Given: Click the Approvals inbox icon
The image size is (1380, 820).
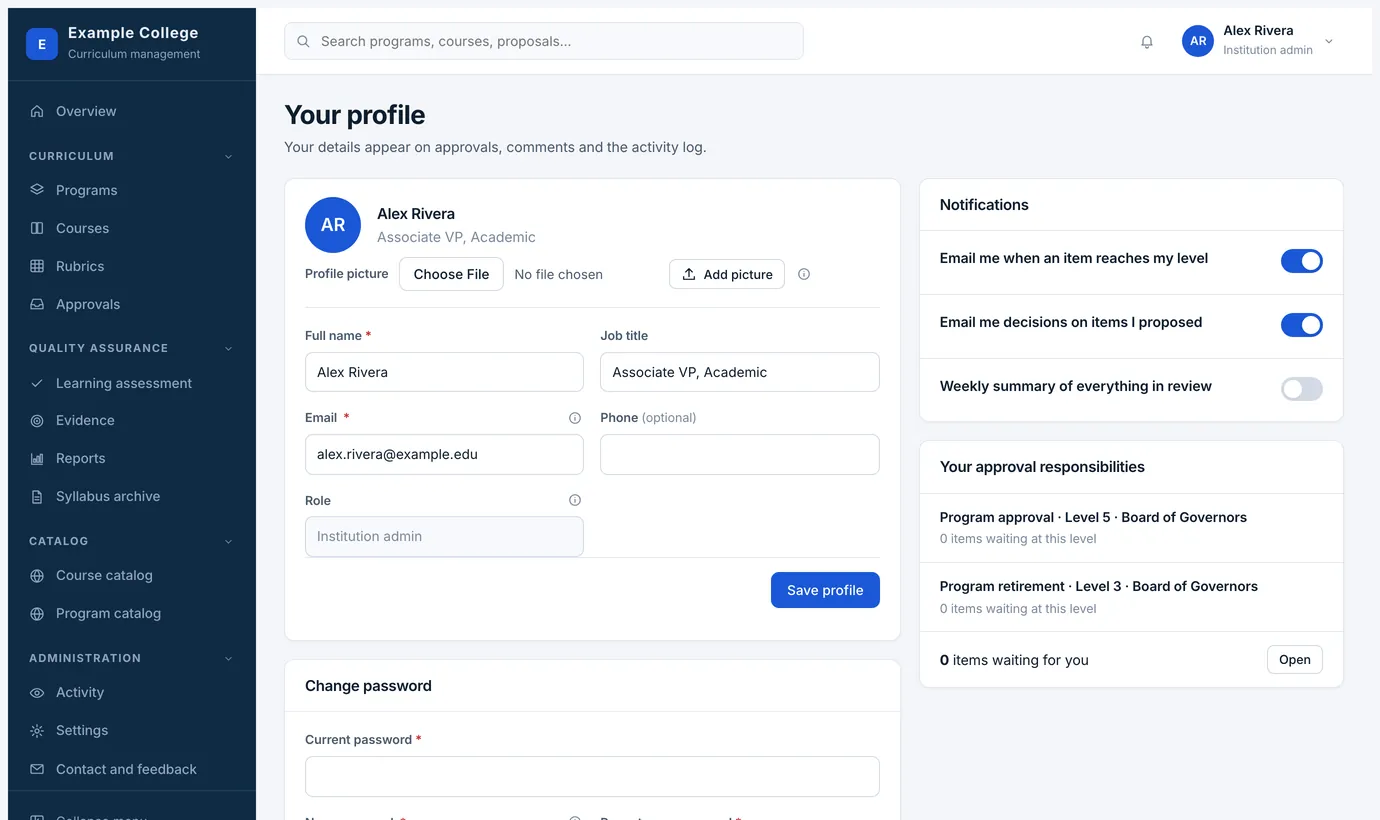Looking at the screenshot, I should tap(37, 304).
